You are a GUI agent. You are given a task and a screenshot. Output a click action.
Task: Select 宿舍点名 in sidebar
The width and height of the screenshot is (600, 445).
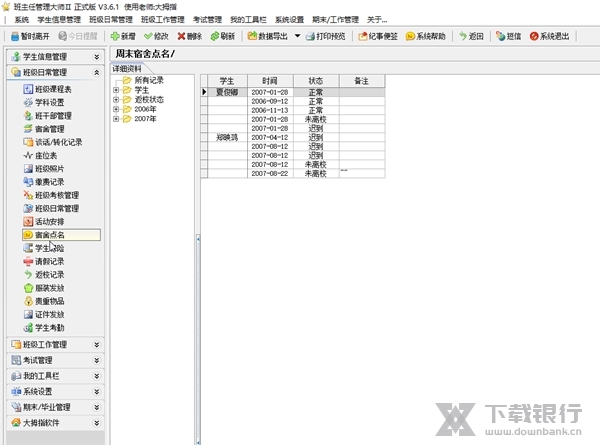61,235
